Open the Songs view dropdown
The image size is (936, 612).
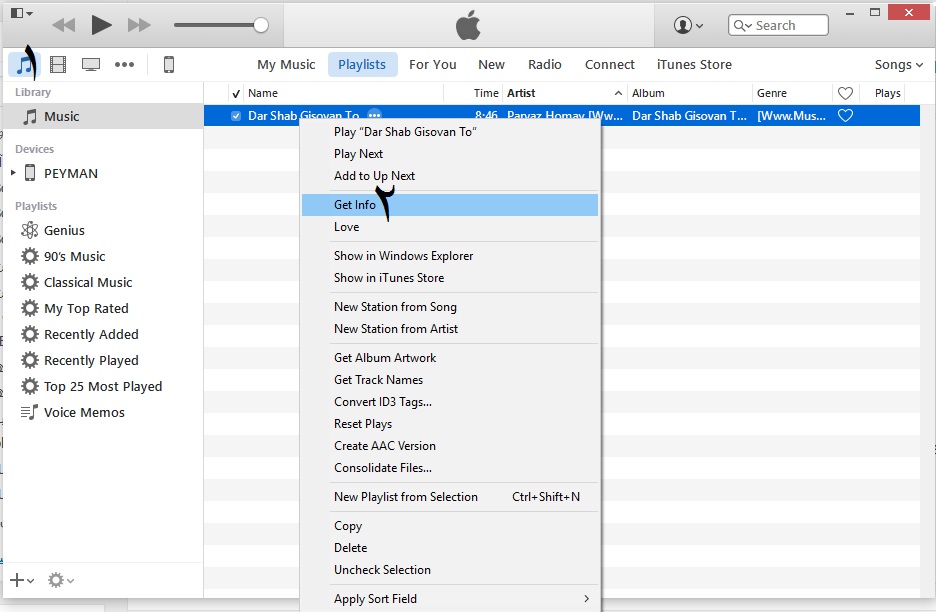(898, 64)
